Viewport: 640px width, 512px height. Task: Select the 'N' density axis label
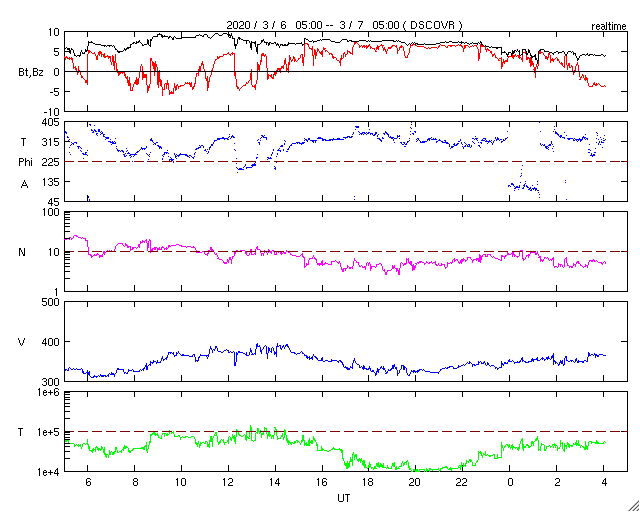(22, 252)
